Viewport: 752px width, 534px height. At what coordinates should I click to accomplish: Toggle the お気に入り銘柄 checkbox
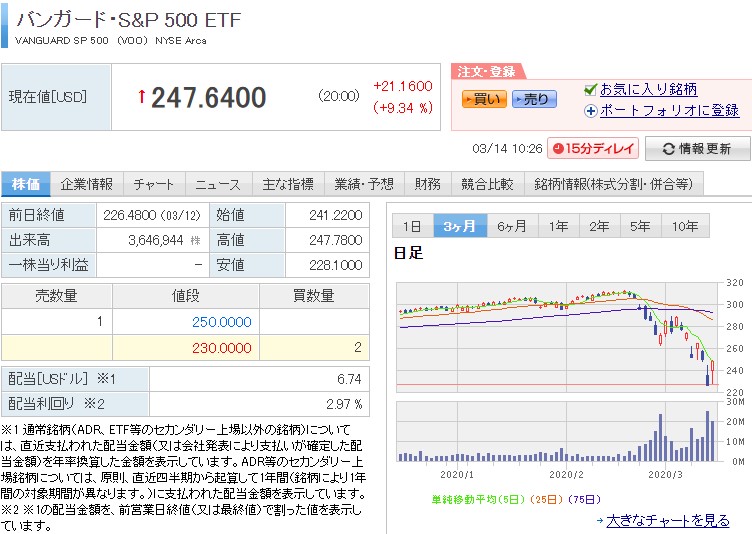point(590,89)
